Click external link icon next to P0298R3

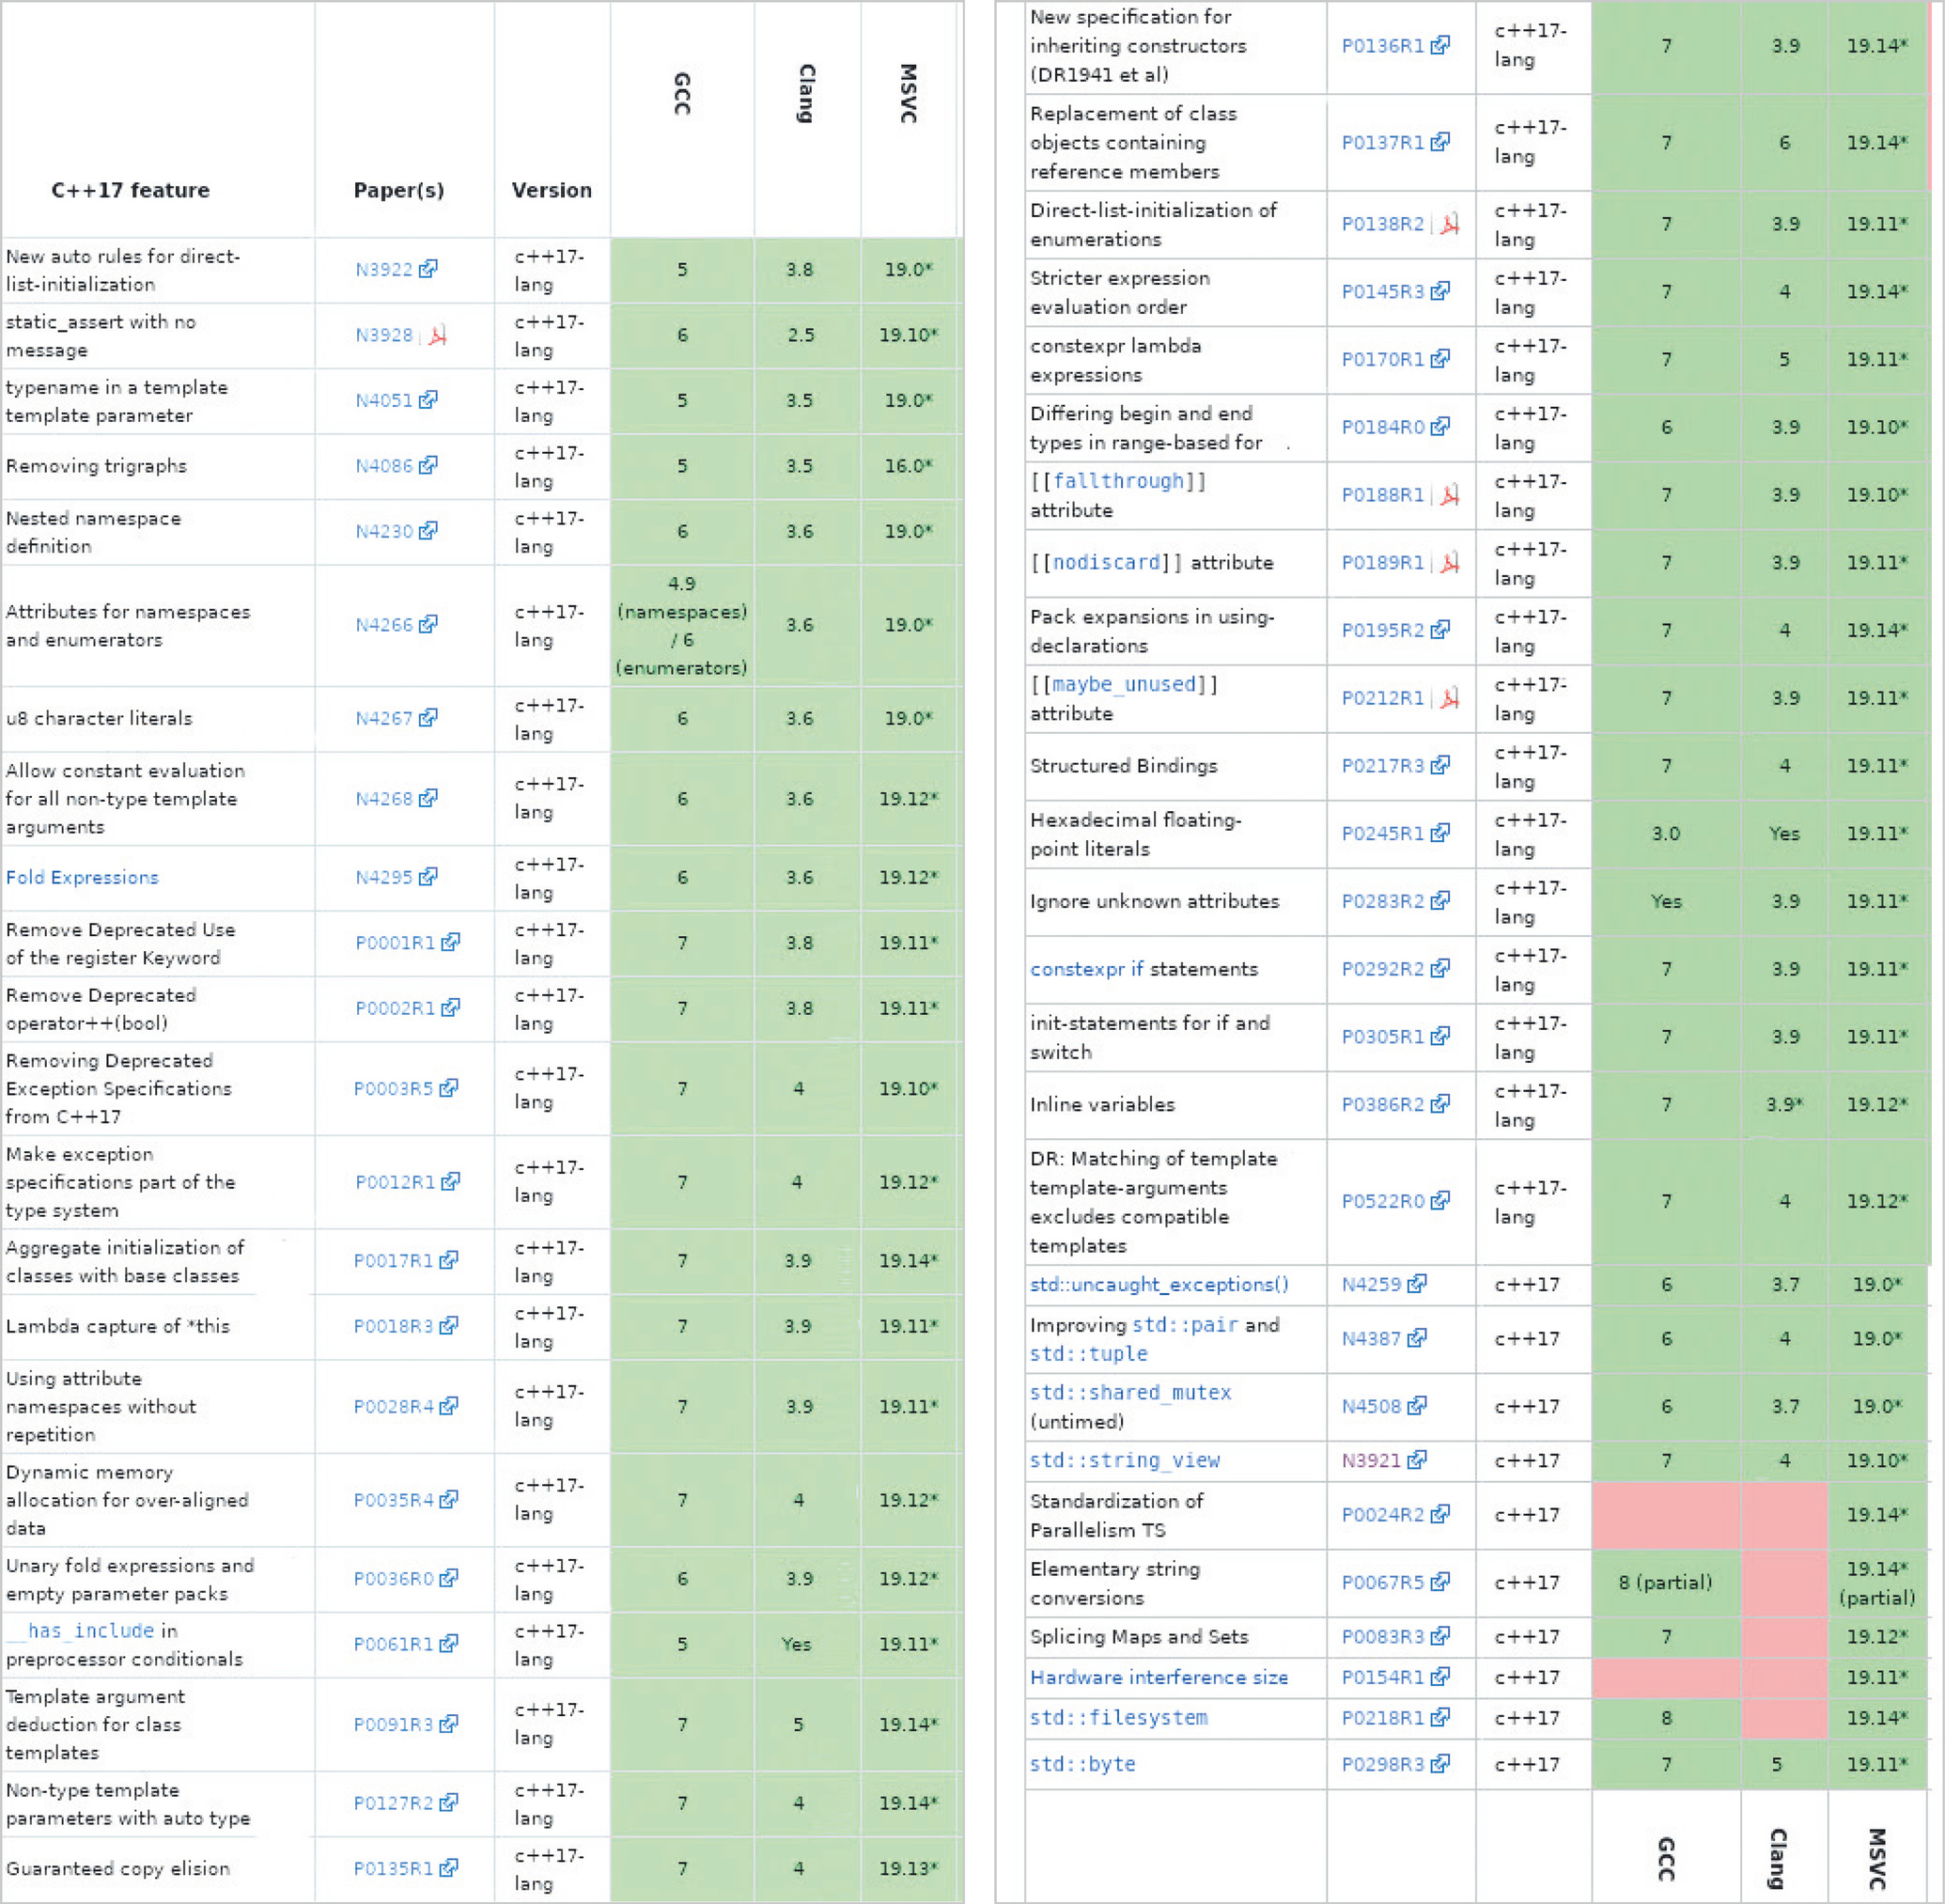[1440, 1764]
